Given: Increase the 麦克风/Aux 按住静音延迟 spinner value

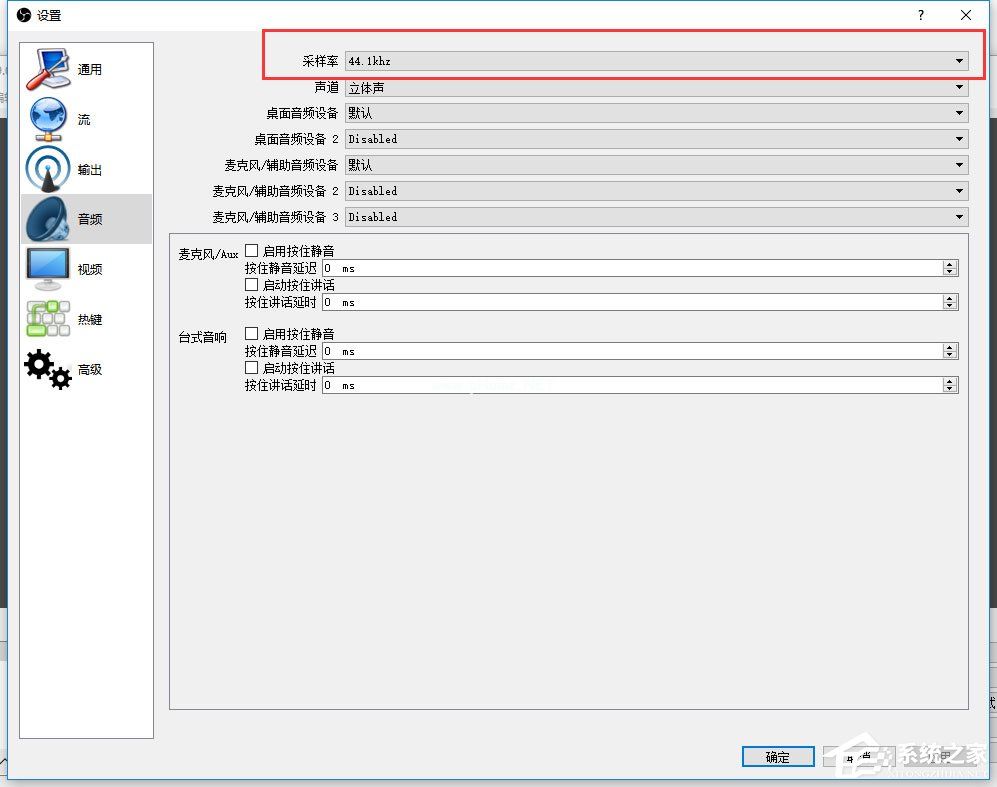Looking at the screenshot, I should click(950, 265).
